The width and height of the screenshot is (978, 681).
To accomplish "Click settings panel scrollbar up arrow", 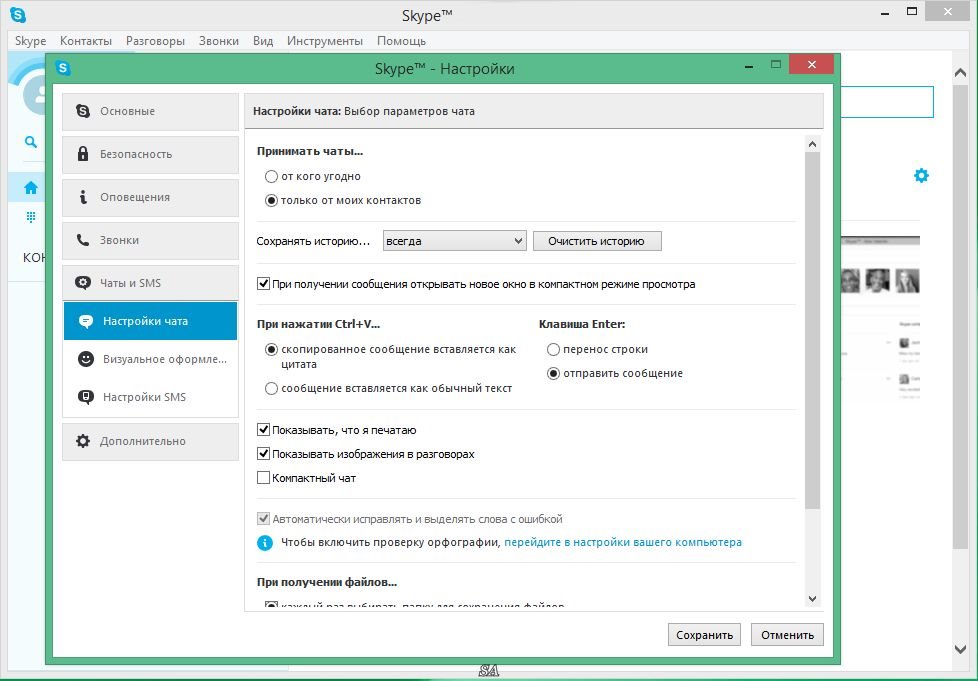I will pyautogui.click(x=812, y=144).
